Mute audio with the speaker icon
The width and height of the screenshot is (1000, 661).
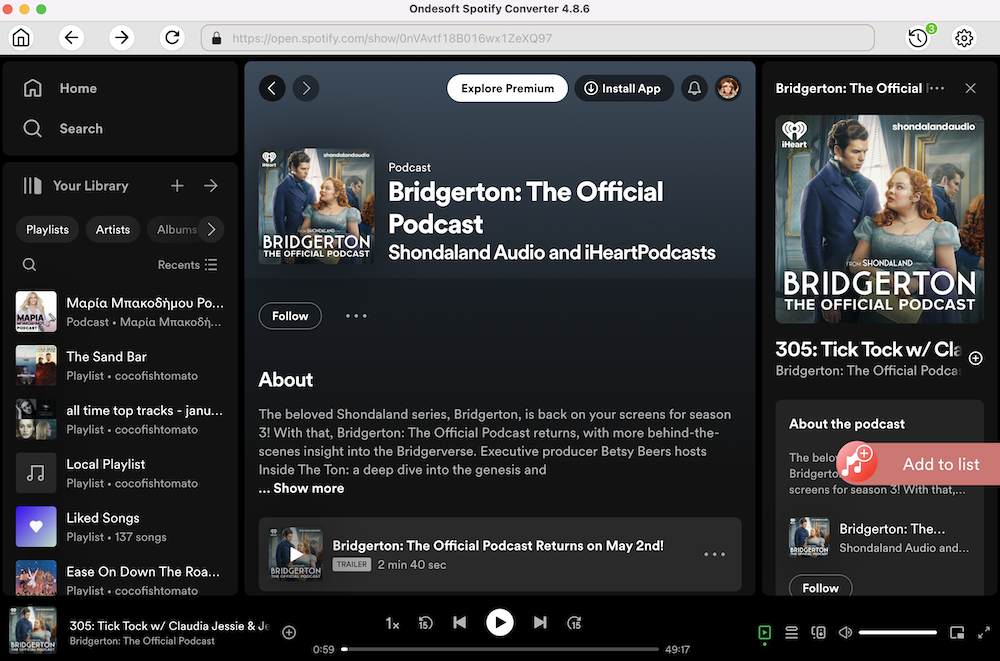tap(845, 632)
